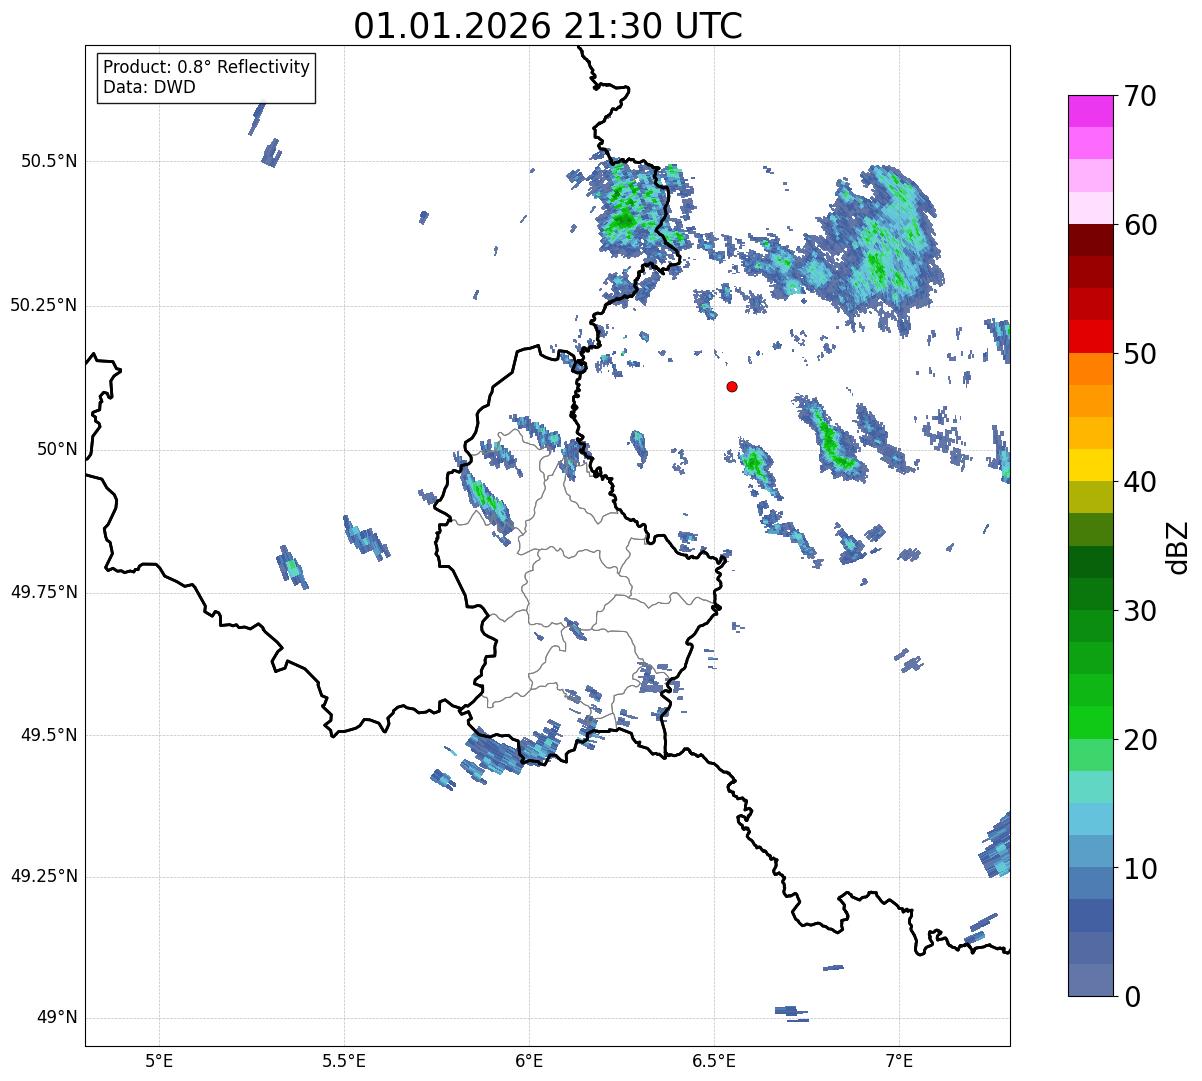Pick the orange swatch just below 50 dBZ
The width and height of the screenshot is (1202, 1081).
(x=1091, y=369)
